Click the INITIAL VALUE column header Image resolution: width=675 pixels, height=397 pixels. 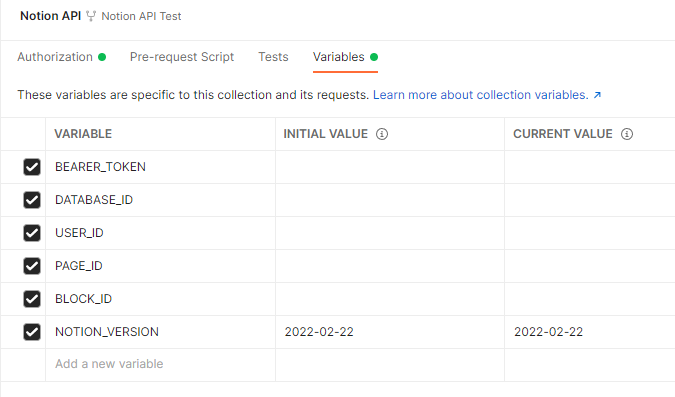click(x=325, y=134)
